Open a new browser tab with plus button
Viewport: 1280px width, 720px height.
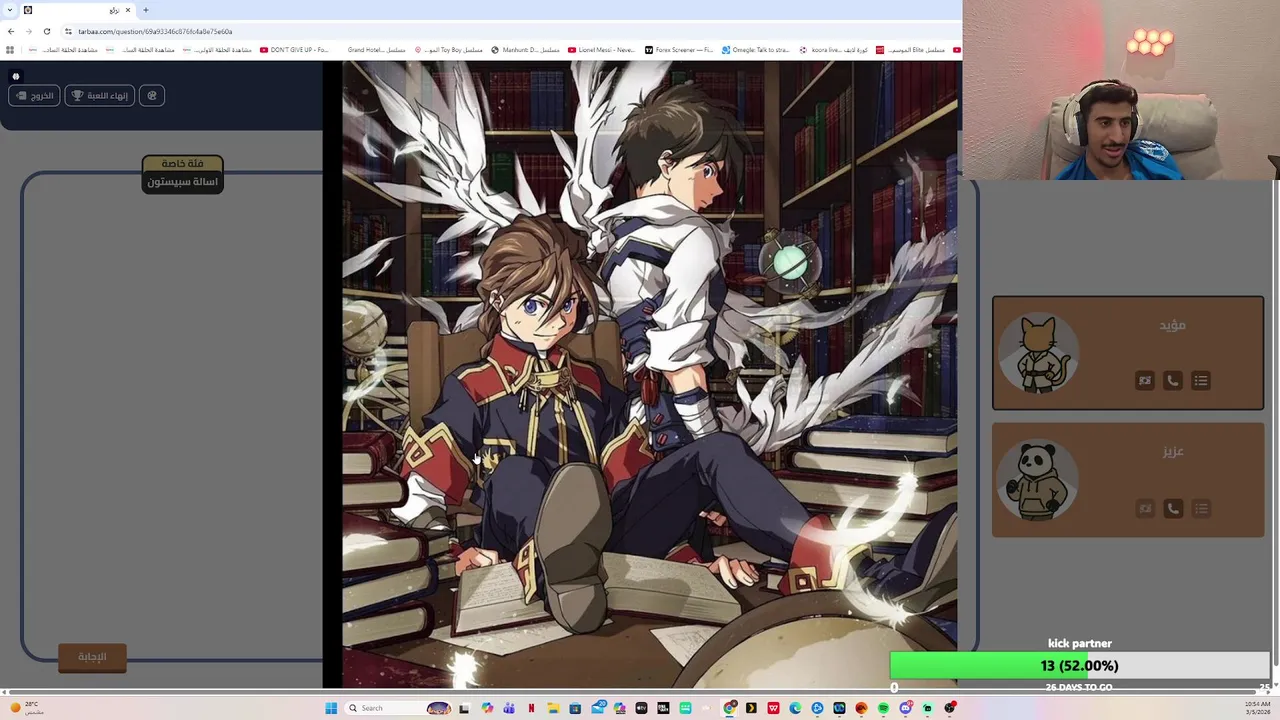145,10
